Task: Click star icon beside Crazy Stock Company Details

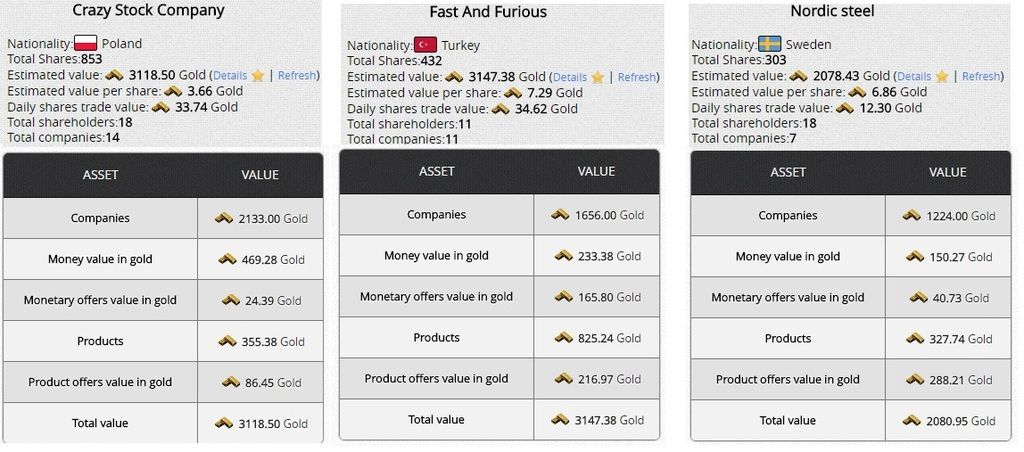Action: [x=258, y=75]
